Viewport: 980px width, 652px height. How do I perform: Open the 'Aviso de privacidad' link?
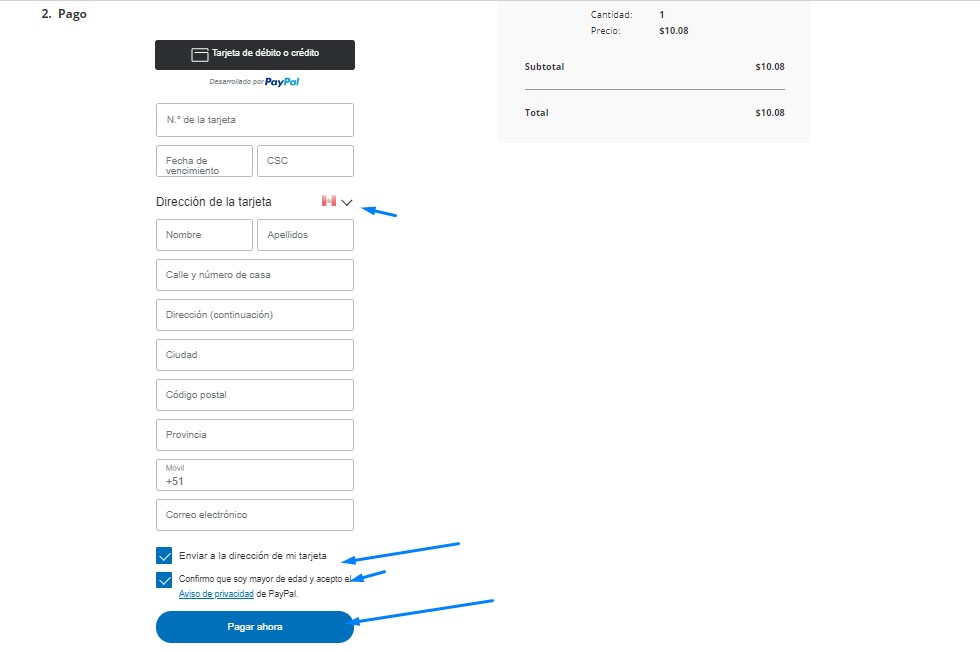point(216,593)
